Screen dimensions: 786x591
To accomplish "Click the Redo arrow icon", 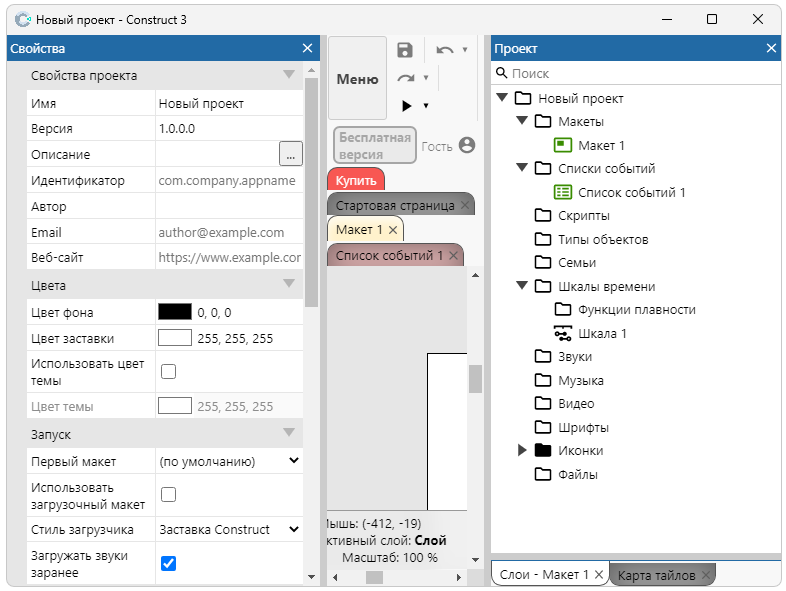I will tap(406, 78).
